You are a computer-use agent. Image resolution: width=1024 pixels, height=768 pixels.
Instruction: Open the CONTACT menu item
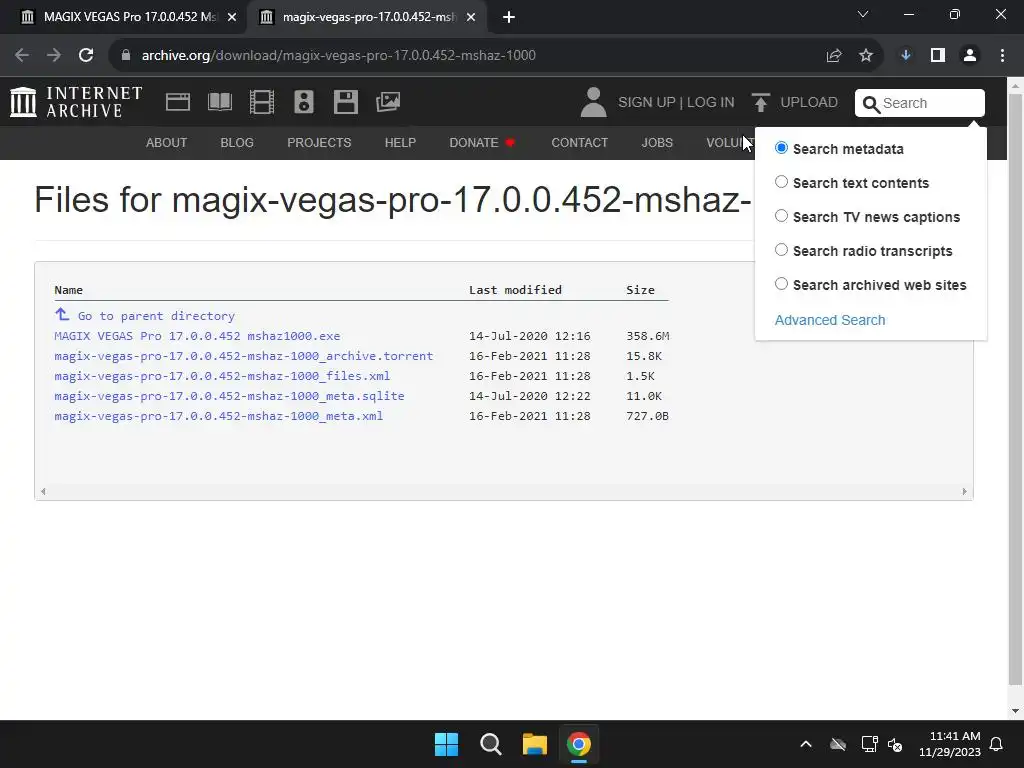click(x=579, y=142)
